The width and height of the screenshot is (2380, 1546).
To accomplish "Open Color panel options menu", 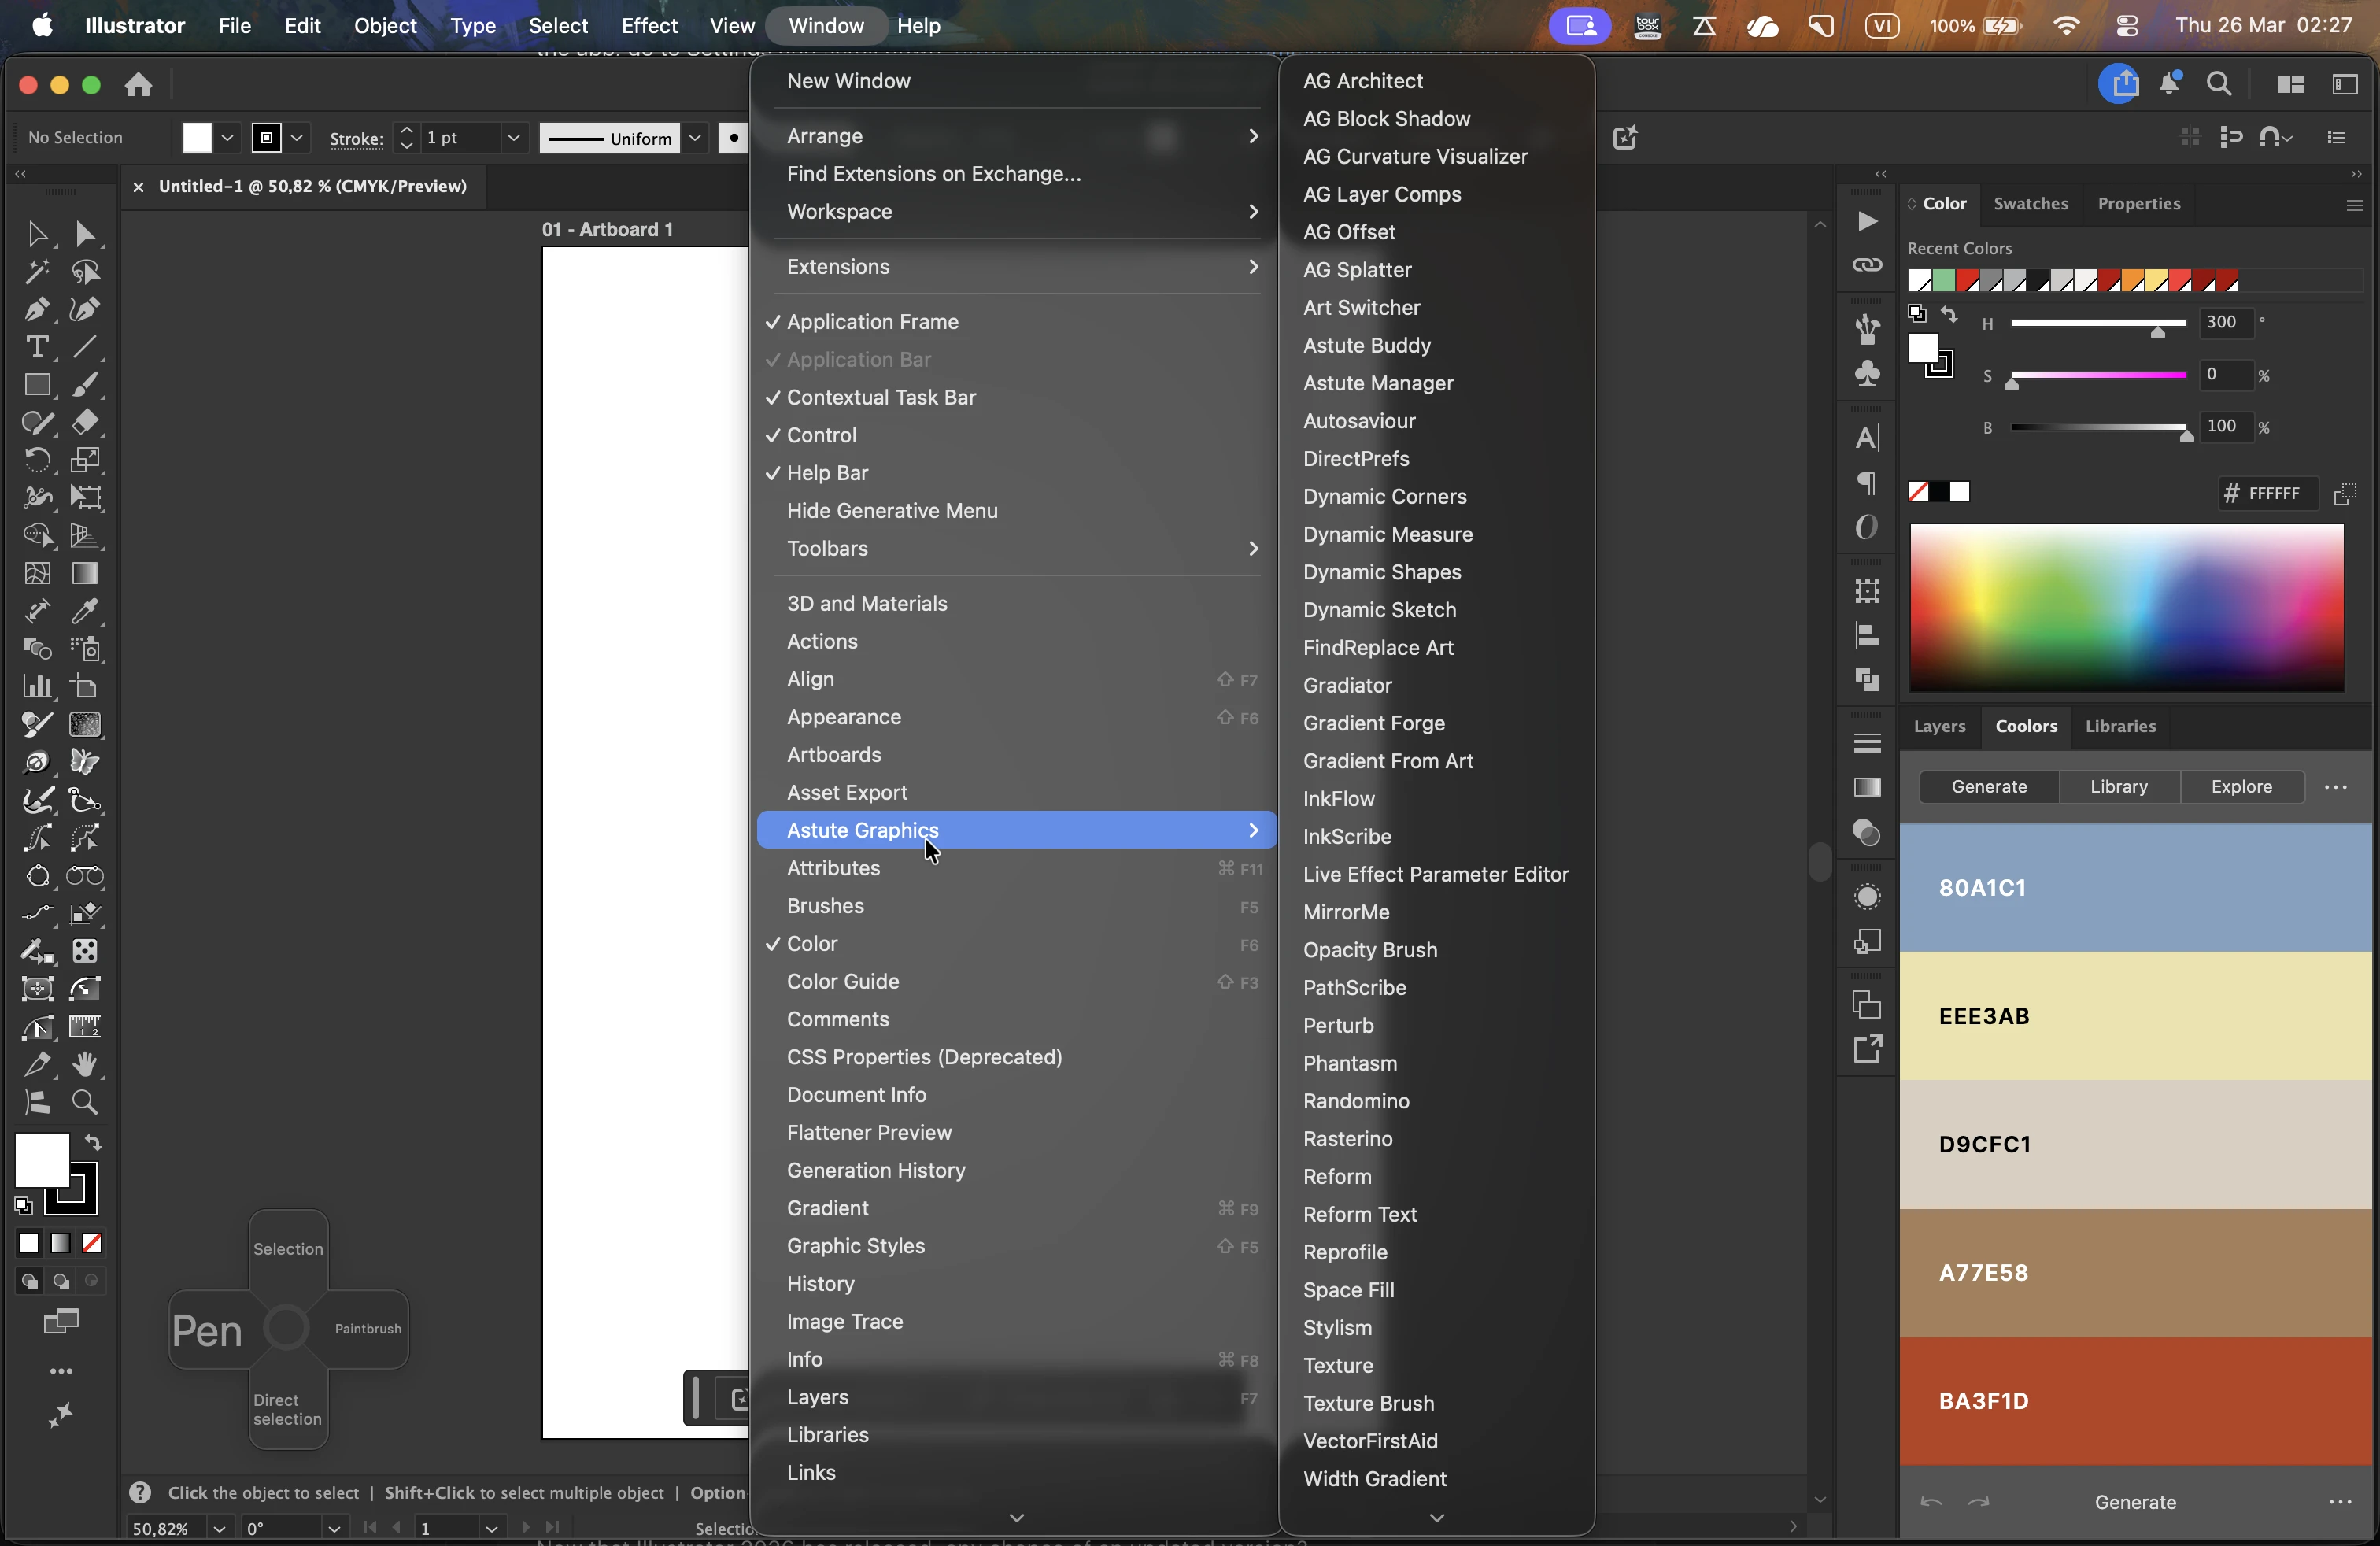I will pos(2354,204).
